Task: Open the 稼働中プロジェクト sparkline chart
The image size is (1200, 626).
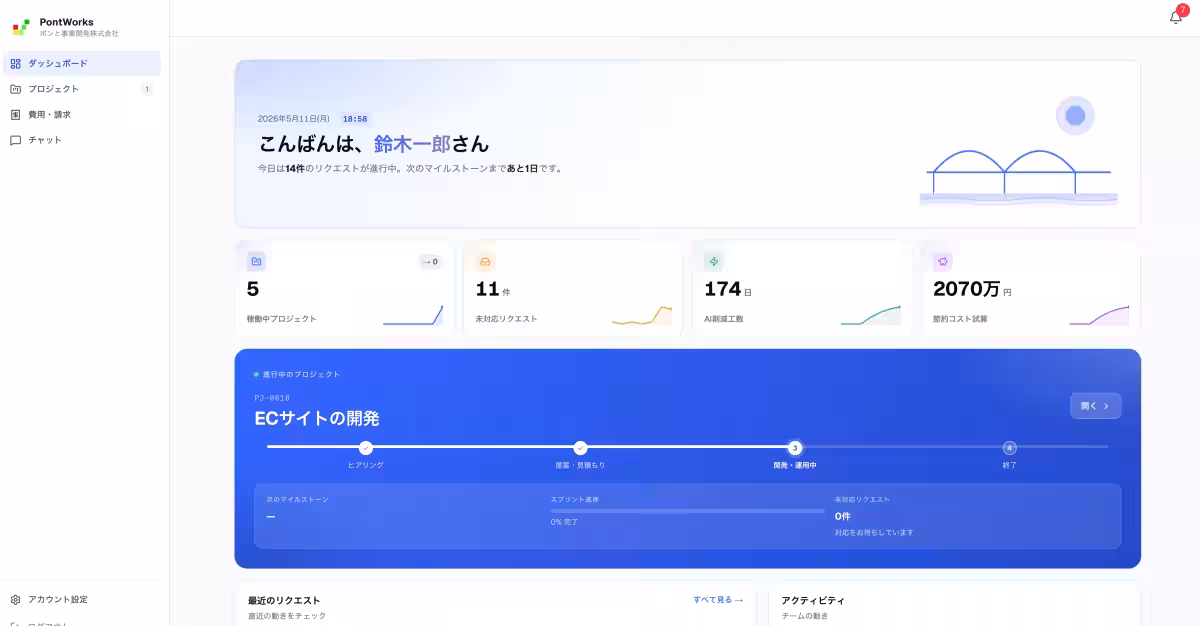Action: coord(413,315)
